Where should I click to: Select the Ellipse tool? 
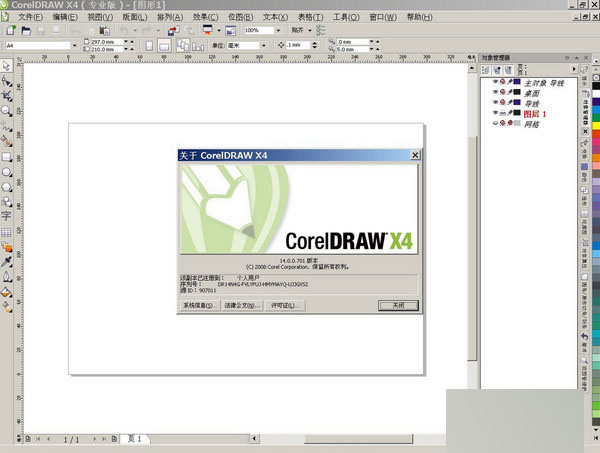click(x=6, y=172)
